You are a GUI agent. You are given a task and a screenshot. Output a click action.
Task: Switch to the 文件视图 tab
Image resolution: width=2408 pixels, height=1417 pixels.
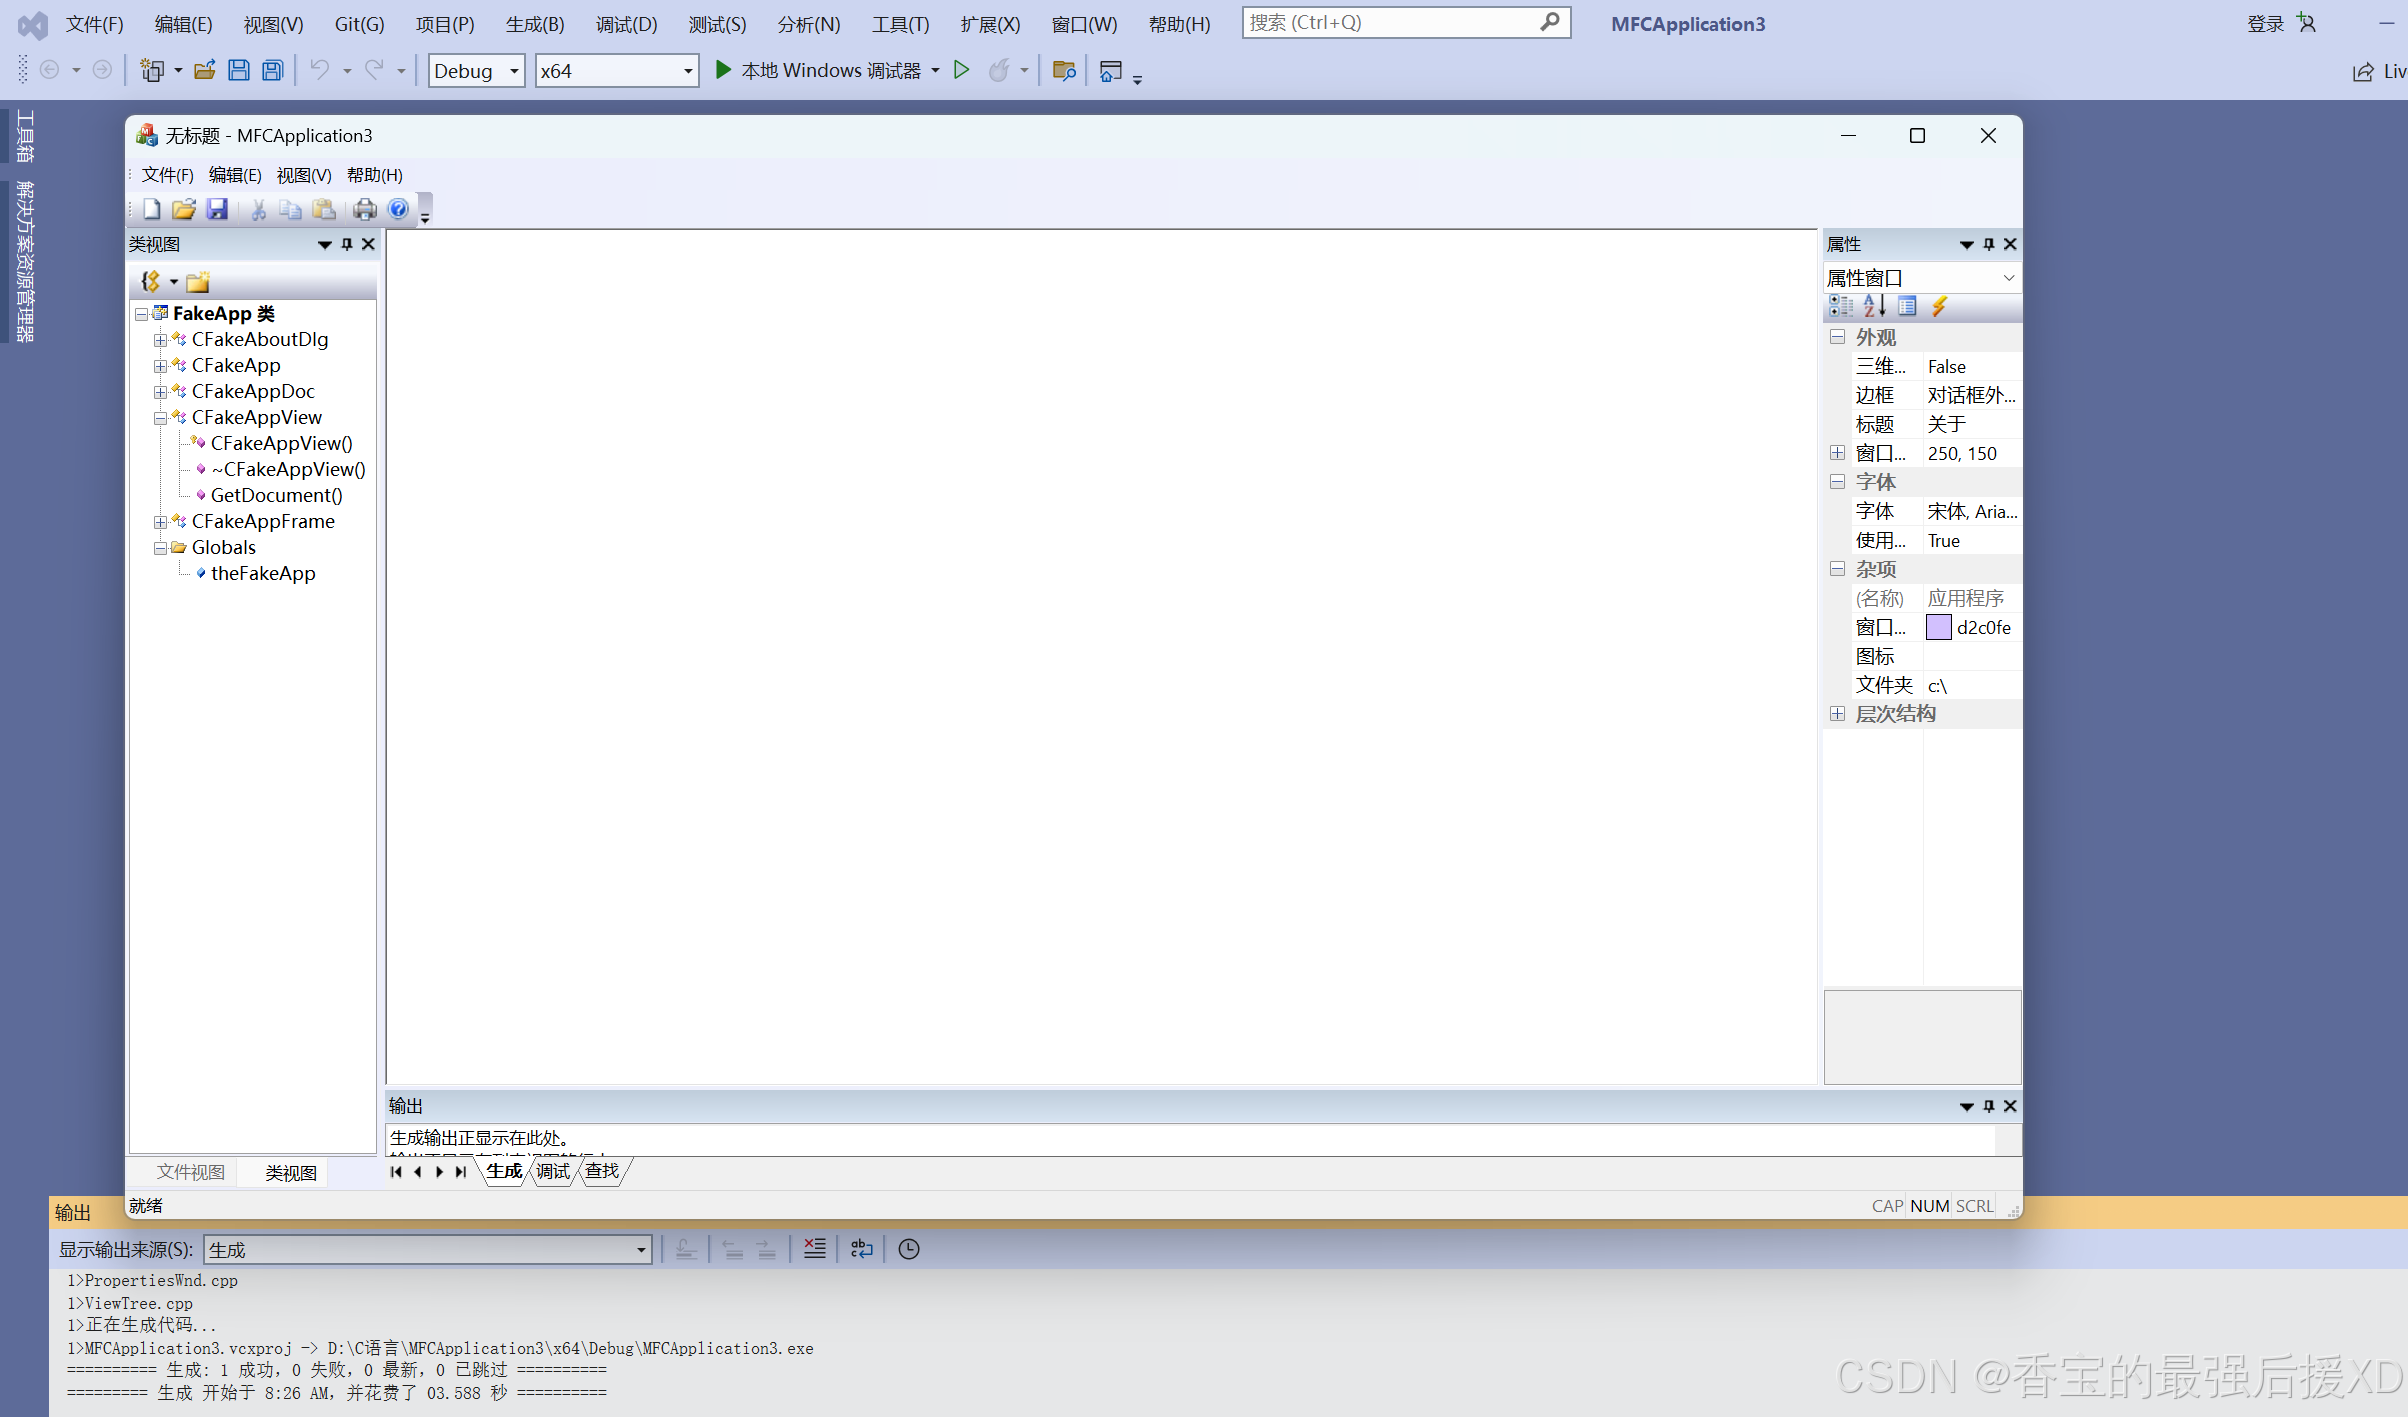pos(190,1172)
